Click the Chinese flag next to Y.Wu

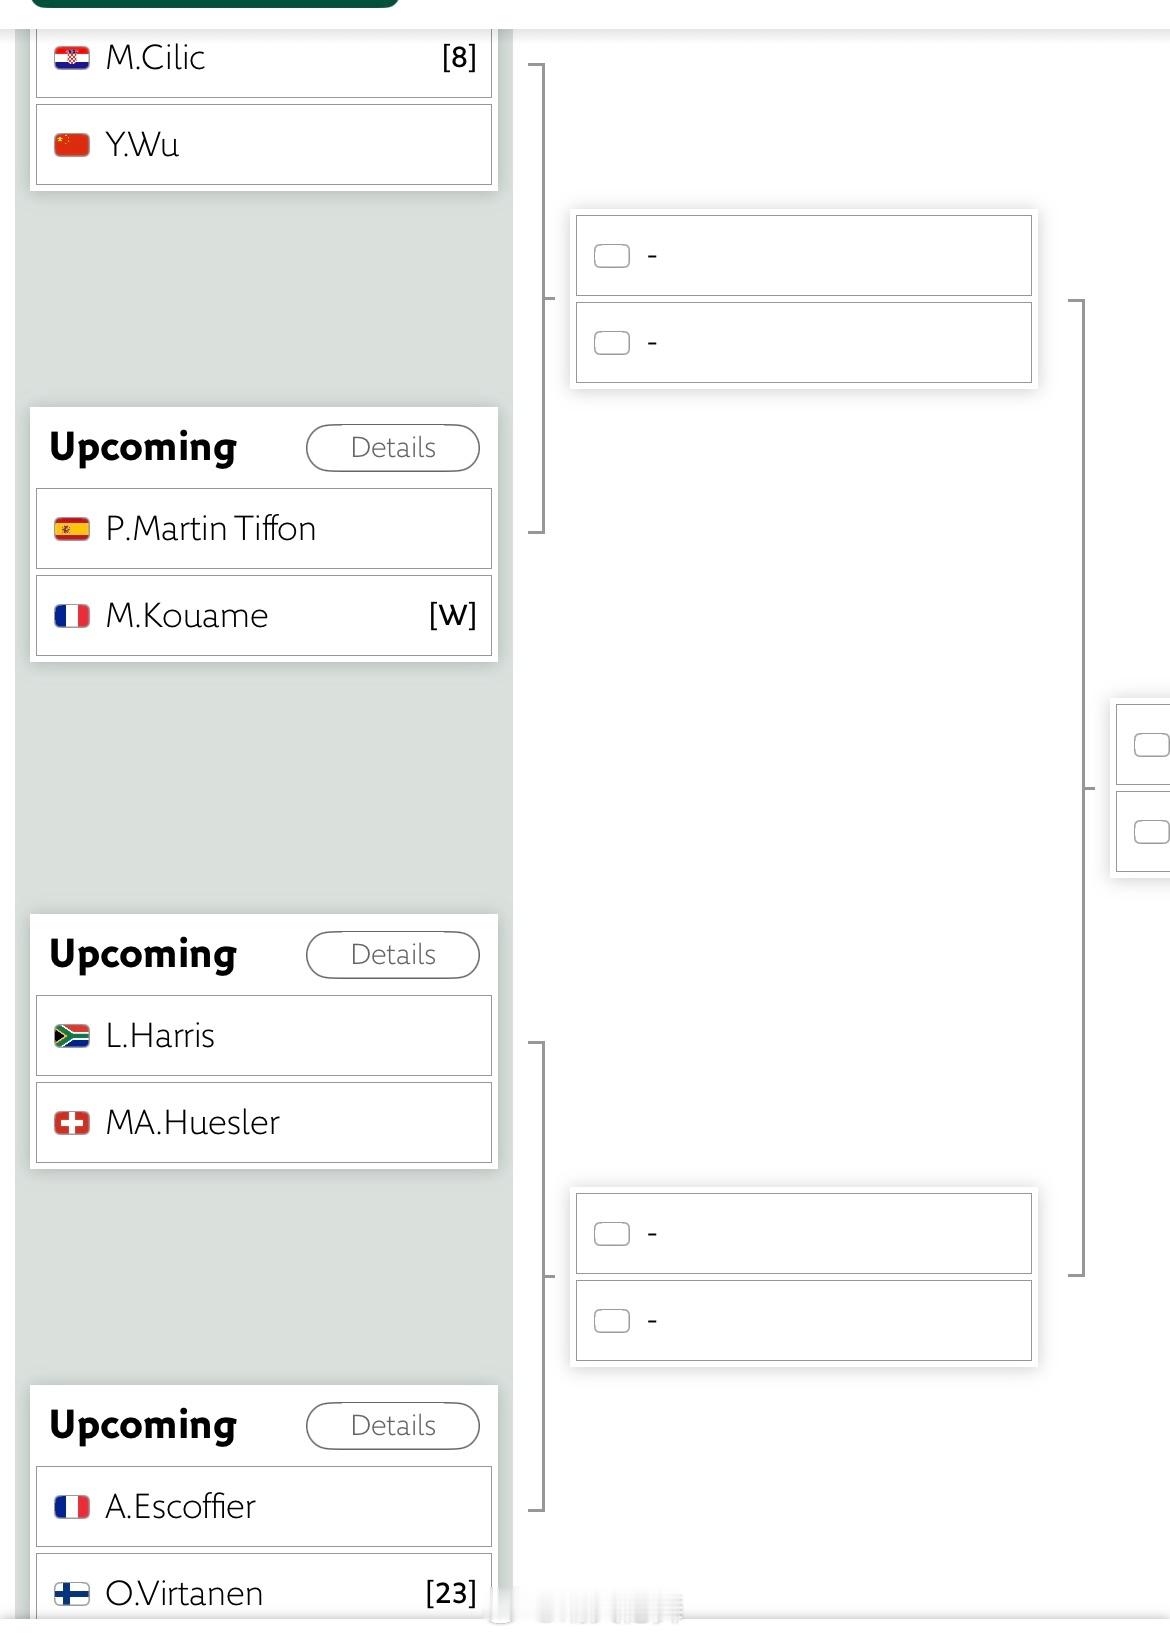pos(71,145)
